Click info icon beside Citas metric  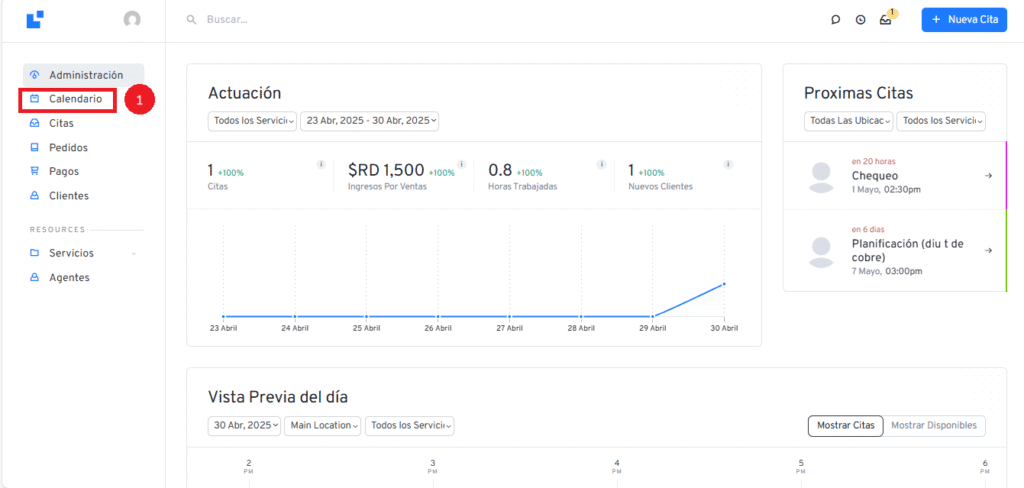pos(321,164)
